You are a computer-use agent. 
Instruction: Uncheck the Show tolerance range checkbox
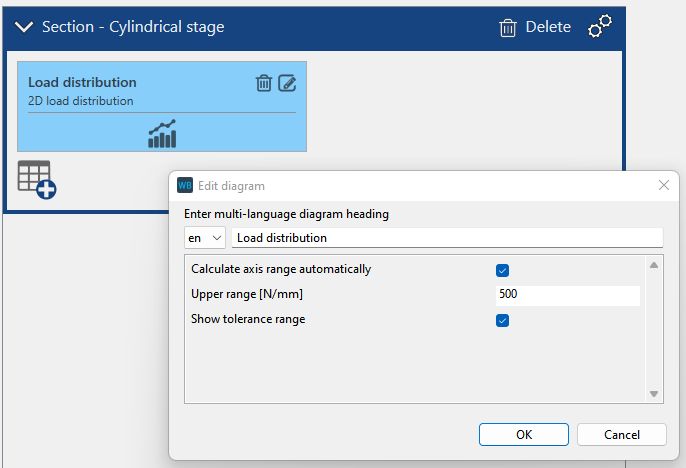503,320
